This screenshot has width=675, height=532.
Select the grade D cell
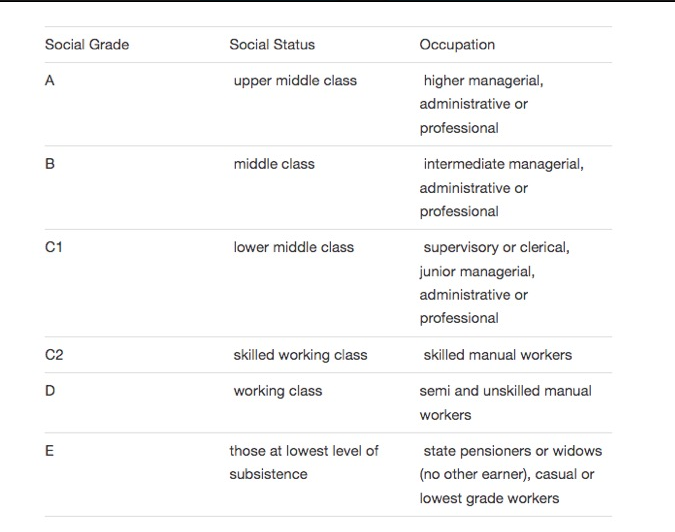pyautogui.click(x=50, y=391)
